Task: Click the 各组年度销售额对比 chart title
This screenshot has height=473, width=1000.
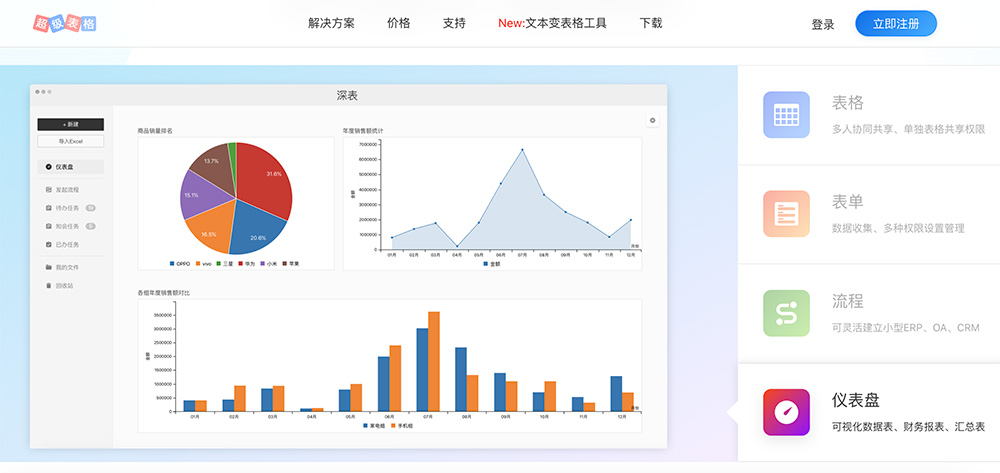Action: 164,293
